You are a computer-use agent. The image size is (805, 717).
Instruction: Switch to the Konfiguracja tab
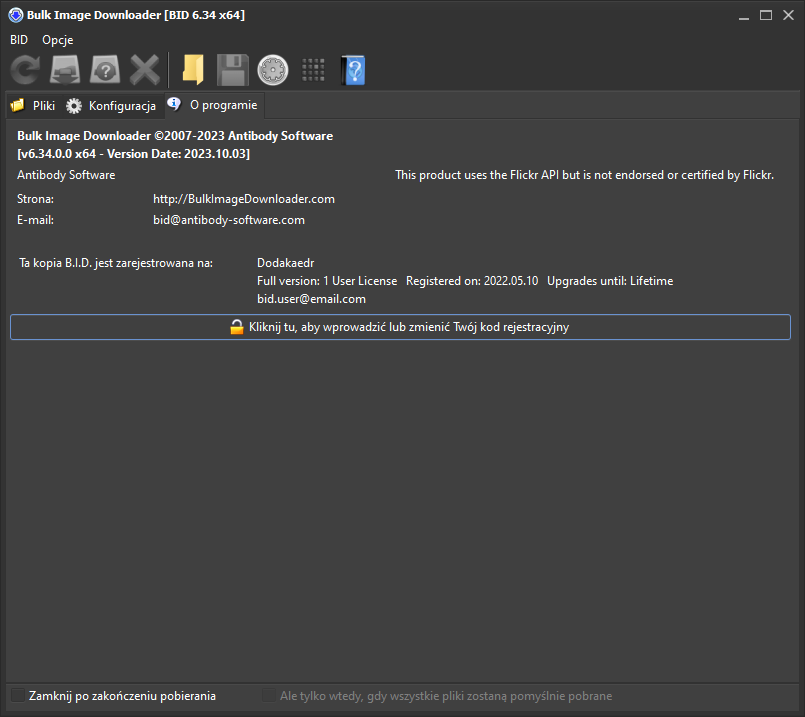112,106
